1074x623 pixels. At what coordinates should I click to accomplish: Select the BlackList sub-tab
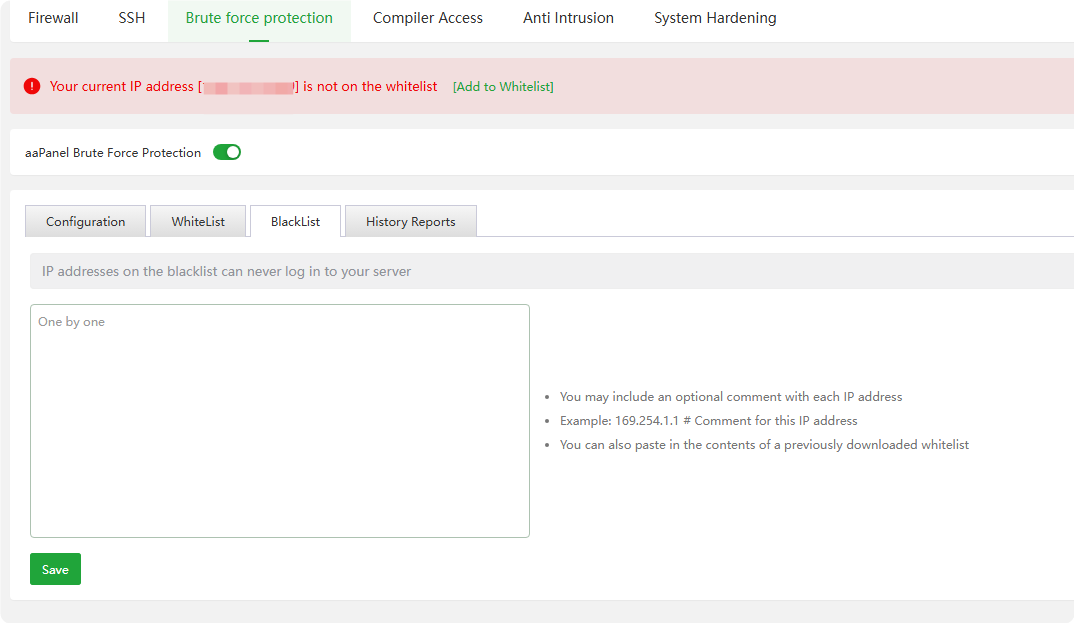(x=295, y=222)
